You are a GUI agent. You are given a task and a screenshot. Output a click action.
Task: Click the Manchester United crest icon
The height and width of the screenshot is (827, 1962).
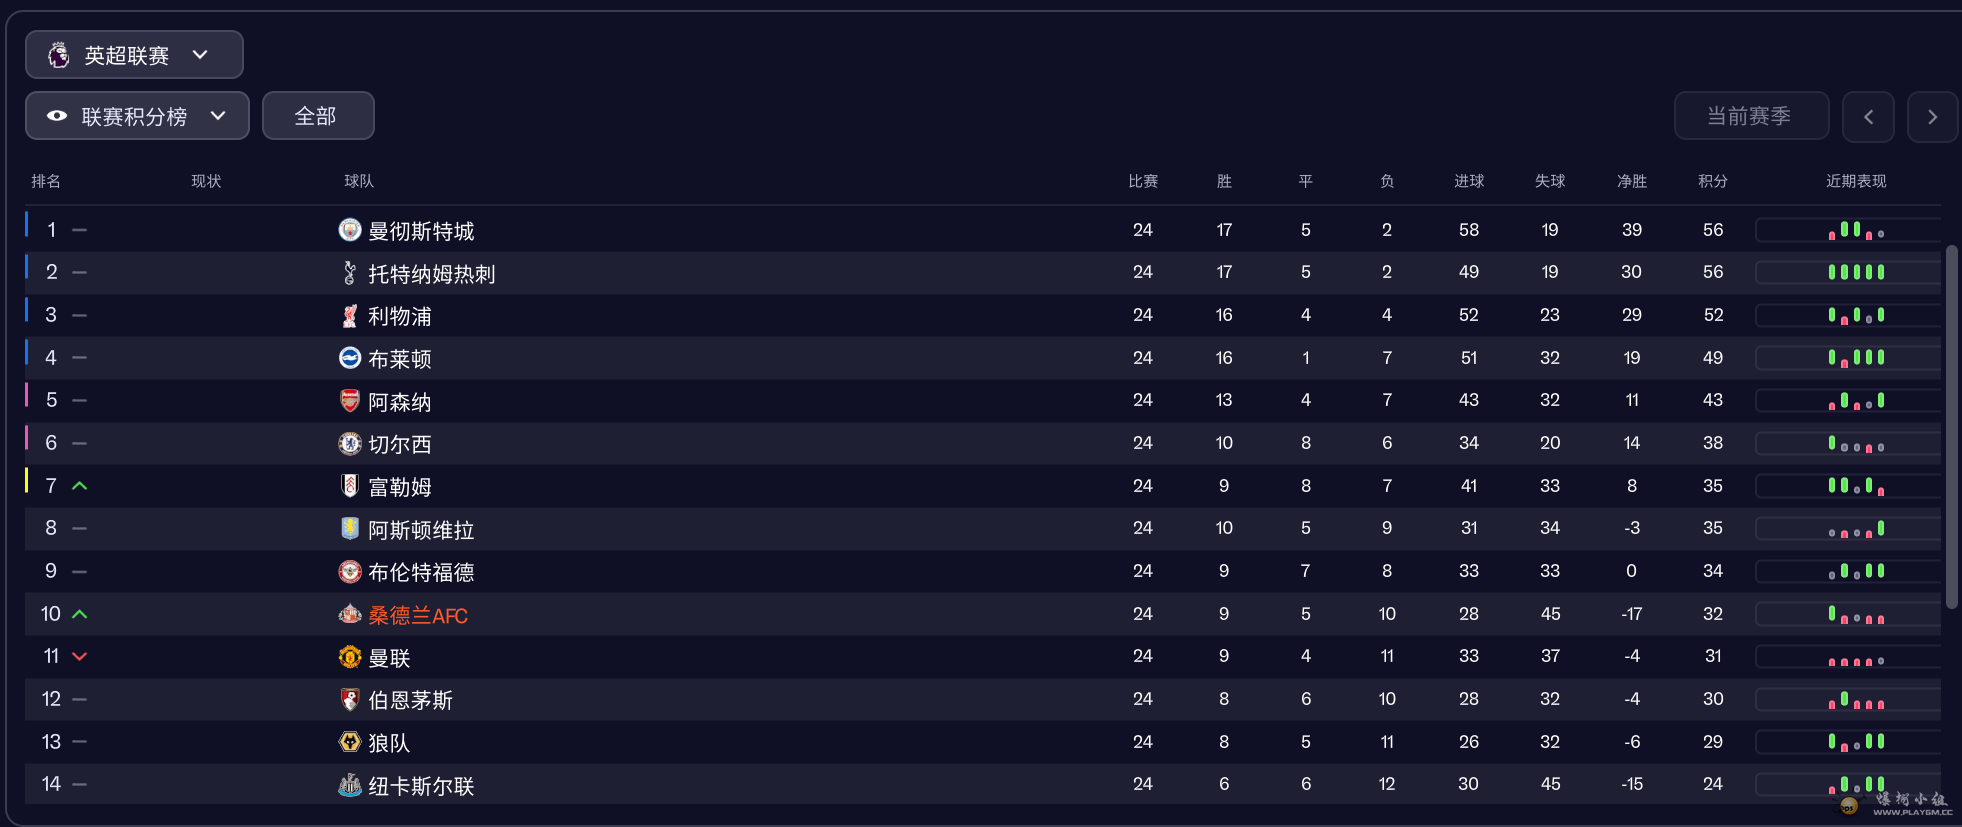pyautogui.click(x=349, y=656)
